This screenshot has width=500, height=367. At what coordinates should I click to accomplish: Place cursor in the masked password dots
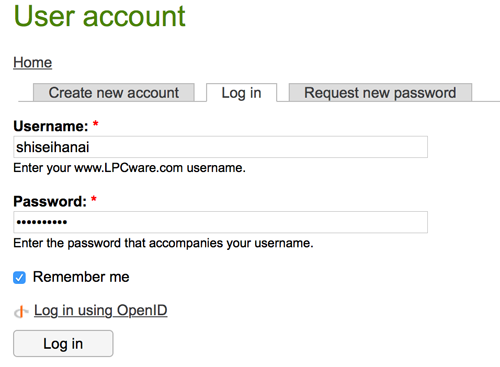(x=42, y=222)
